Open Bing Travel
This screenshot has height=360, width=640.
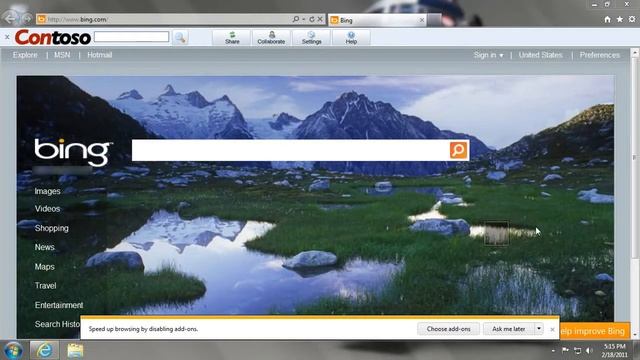pos(45,286)
